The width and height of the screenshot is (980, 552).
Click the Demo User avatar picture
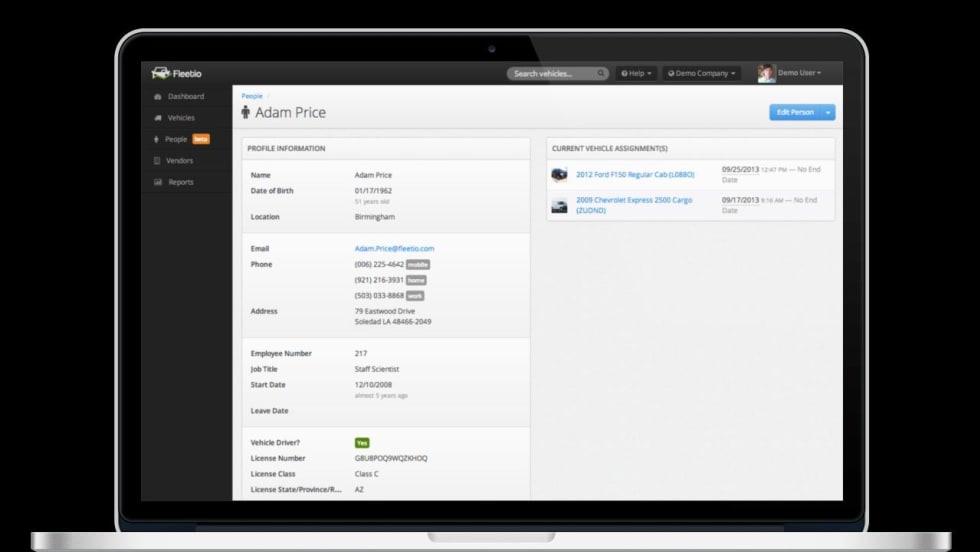tap(766, 73)
